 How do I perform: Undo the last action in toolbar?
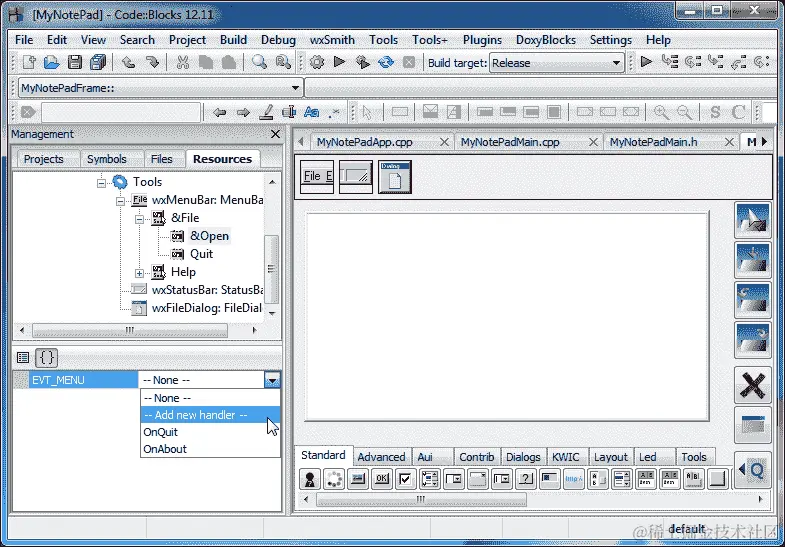[129, 63]
